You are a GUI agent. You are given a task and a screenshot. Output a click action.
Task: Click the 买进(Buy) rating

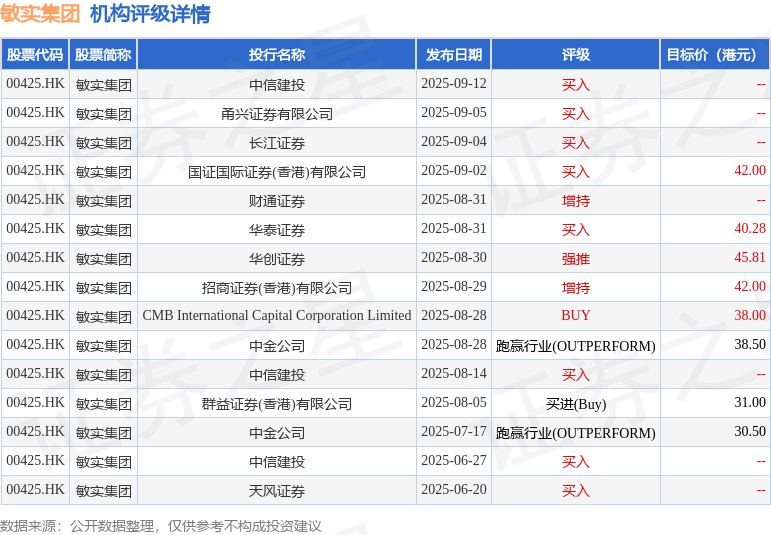pyautogui.click(x=576, y=404)
